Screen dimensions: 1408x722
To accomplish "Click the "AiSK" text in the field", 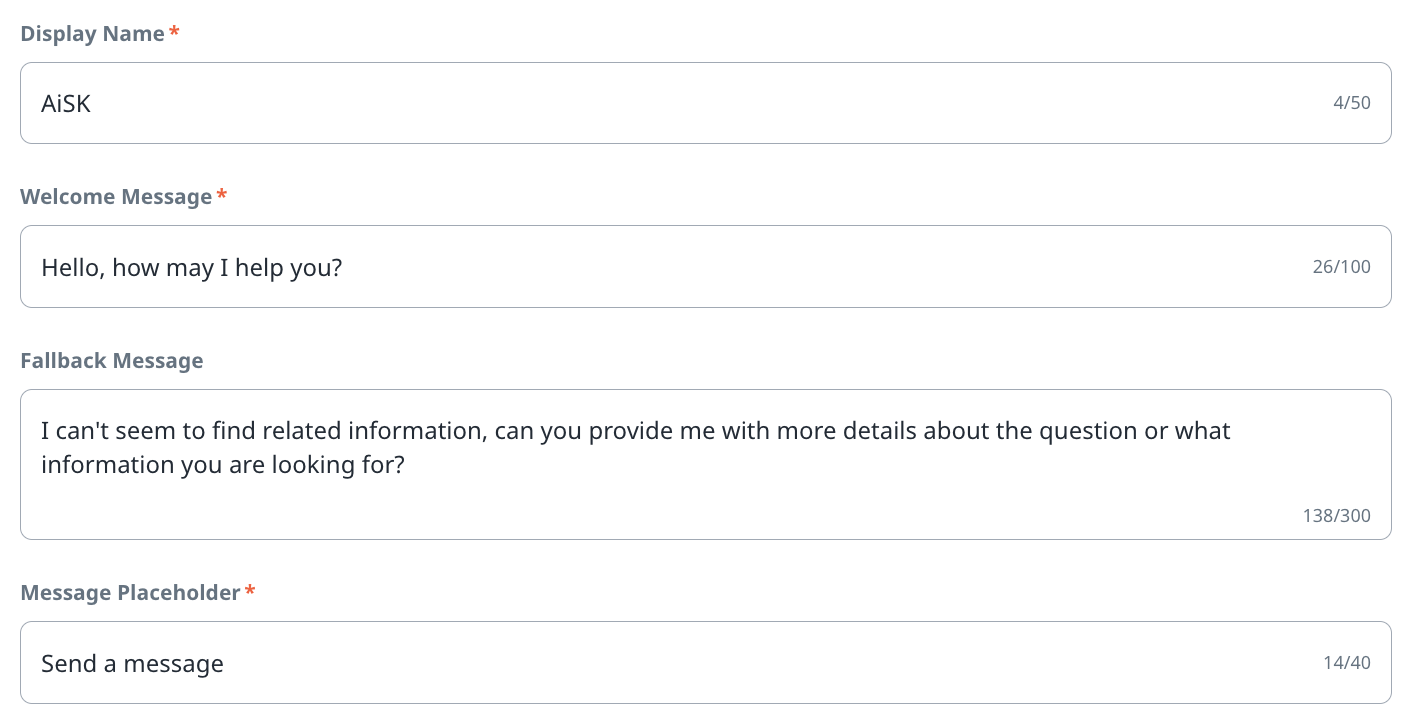I will pyautogui.click(x=66, y=103).
